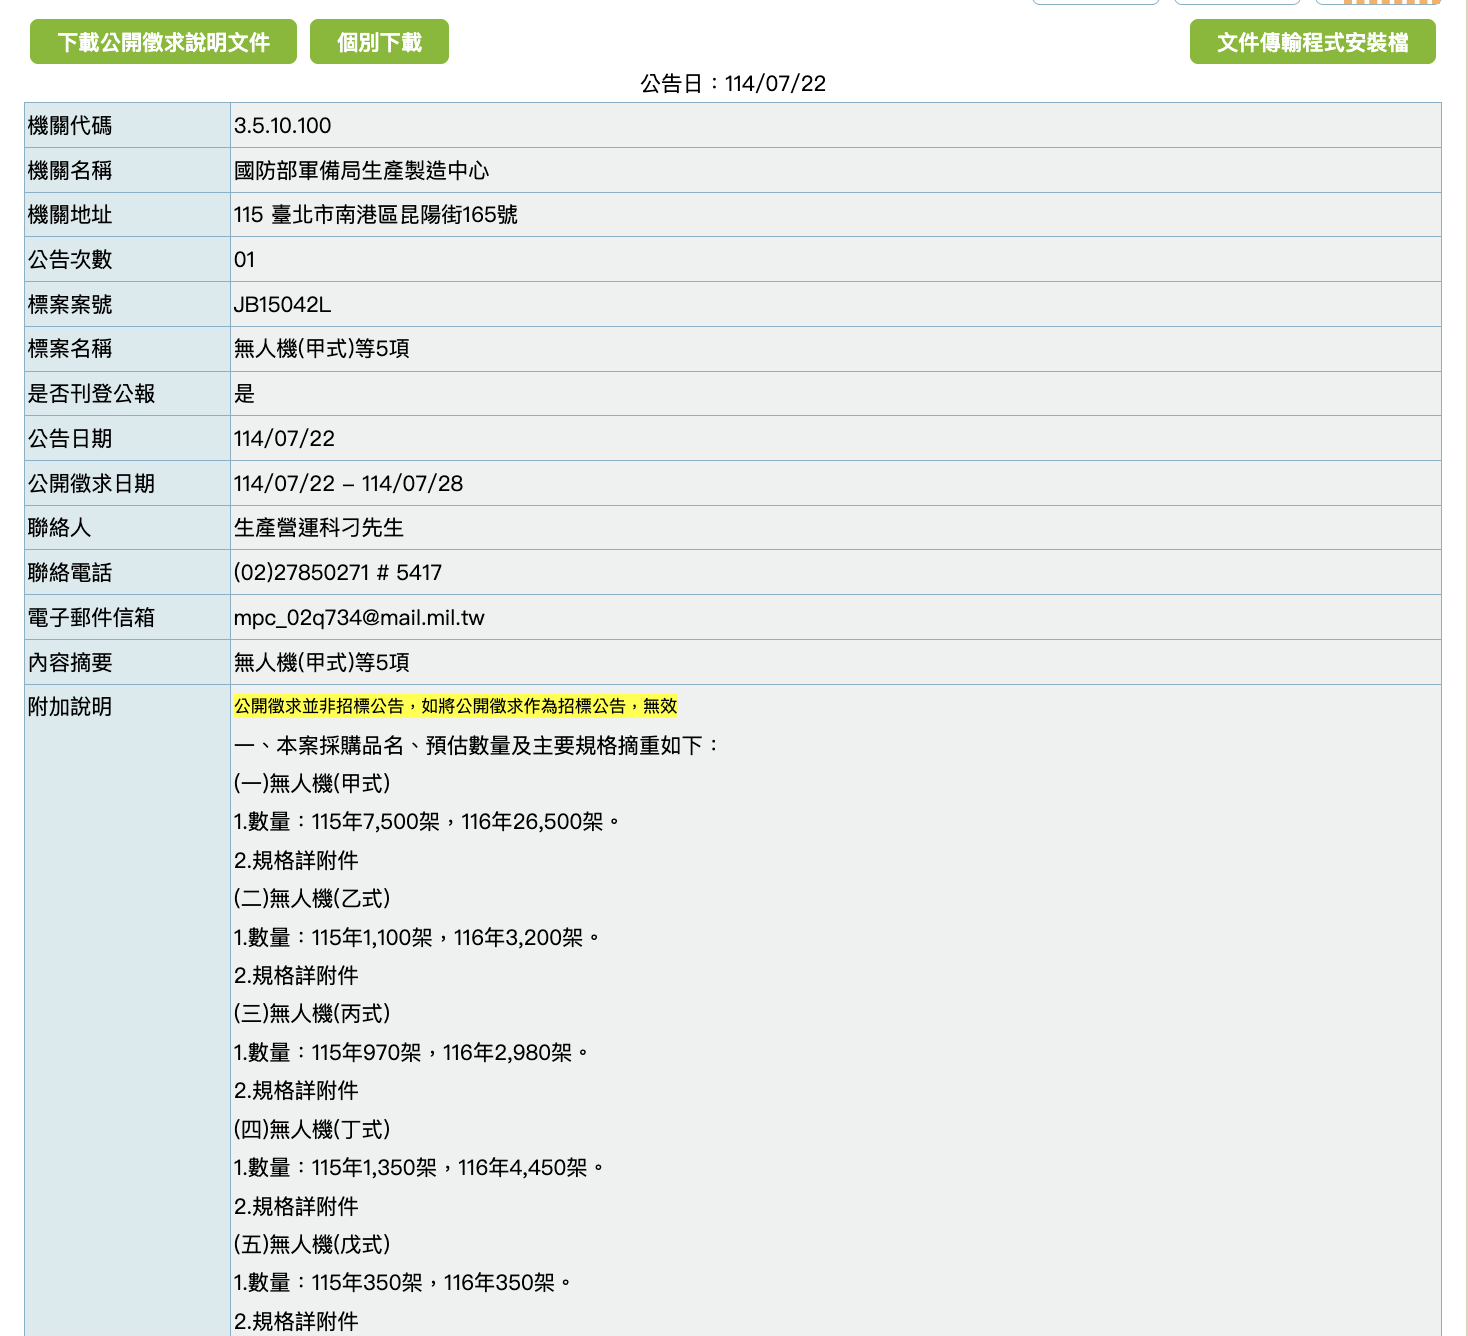Click 2.規格詳附件 under 無人機(丁式)
Image resolution: width=1468 pixels, height=1336 pixels.
296,1207
